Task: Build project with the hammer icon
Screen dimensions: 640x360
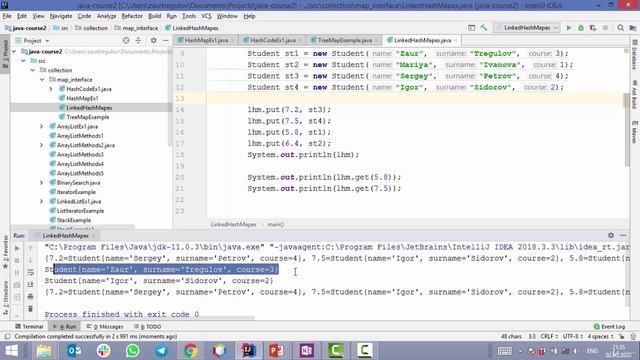Action: click(484, 28)
